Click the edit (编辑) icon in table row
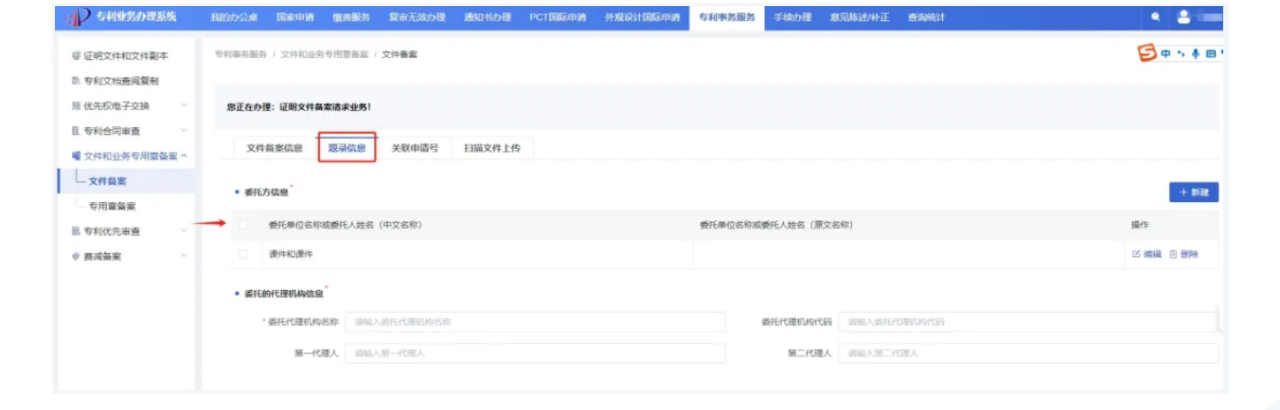Viewport: 1280px width, 410px height. [1136, 254]
